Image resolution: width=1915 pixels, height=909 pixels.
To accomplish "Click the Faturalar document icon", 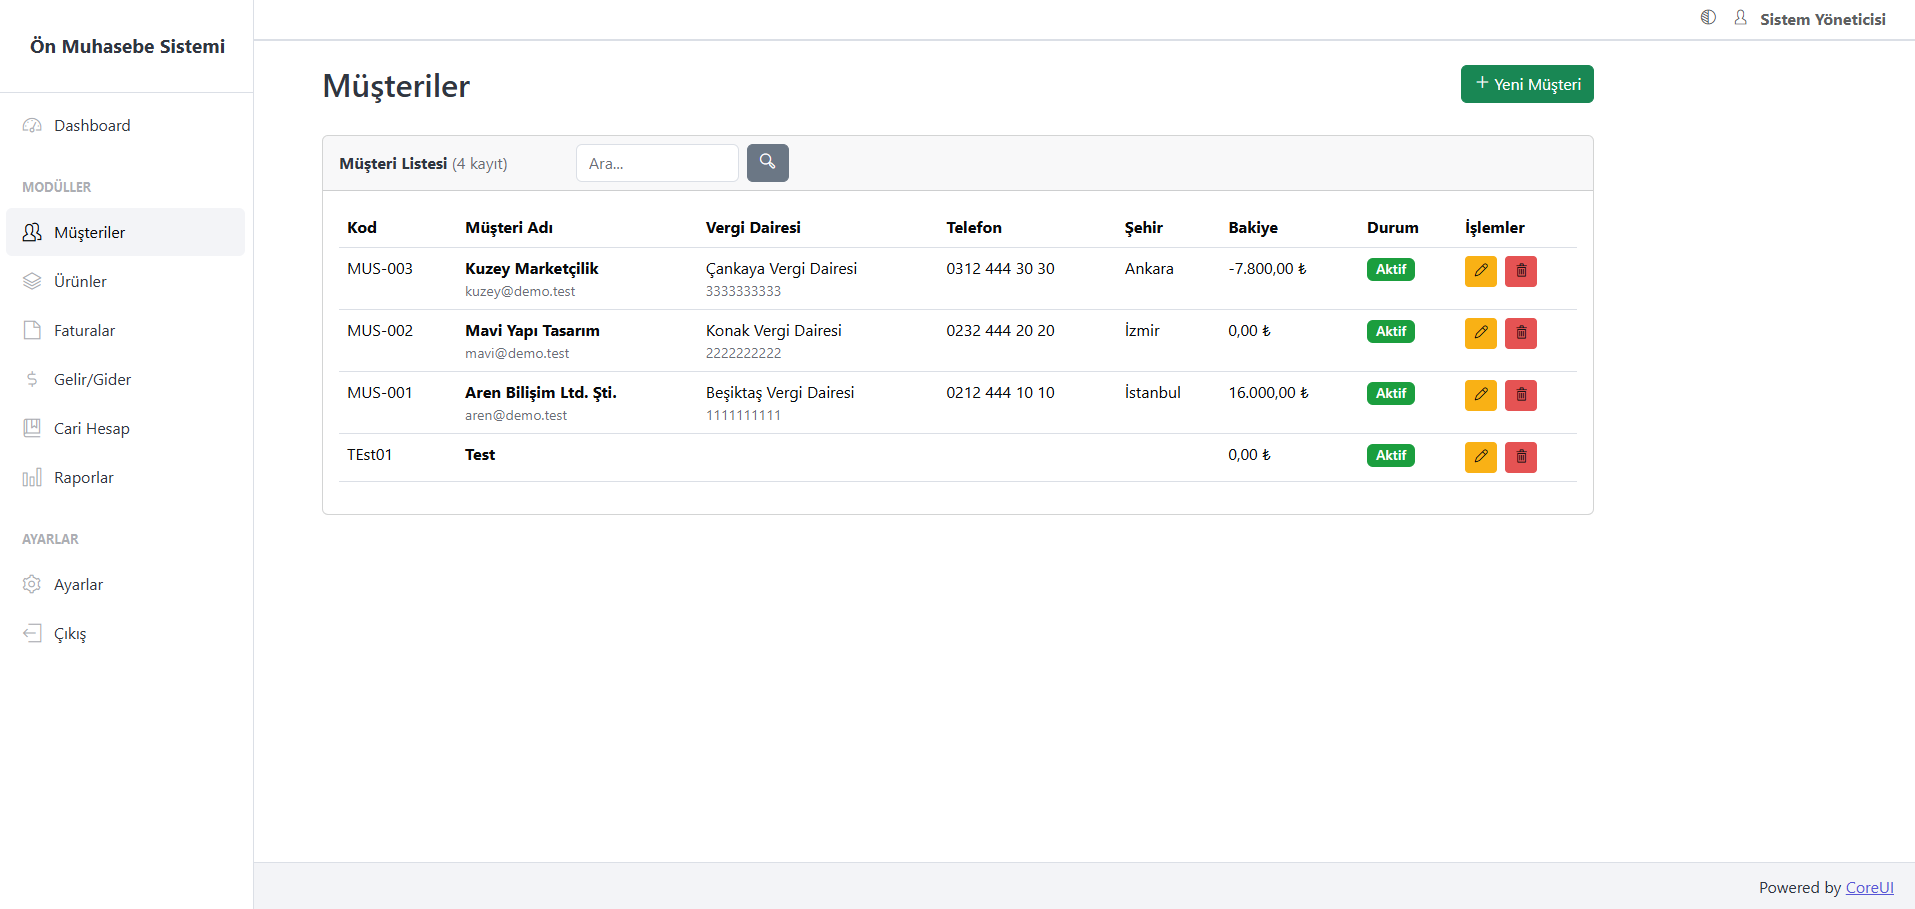I will pos(32,330).
